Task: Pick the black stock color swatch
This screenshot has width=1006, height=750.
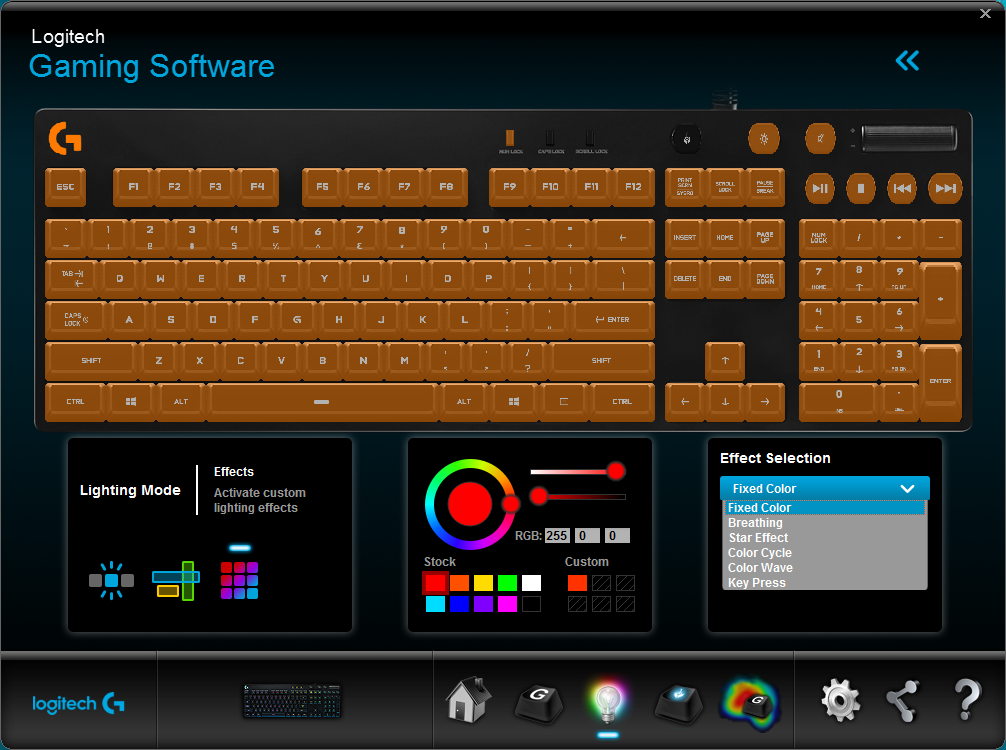Action: pos(531,604)
